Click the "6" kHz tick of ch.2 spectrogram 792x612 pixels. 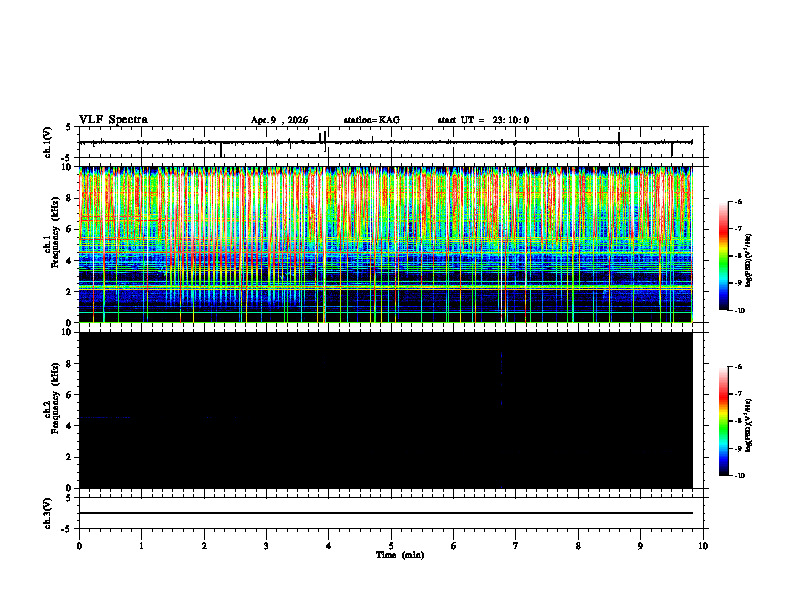coord(70,395)
